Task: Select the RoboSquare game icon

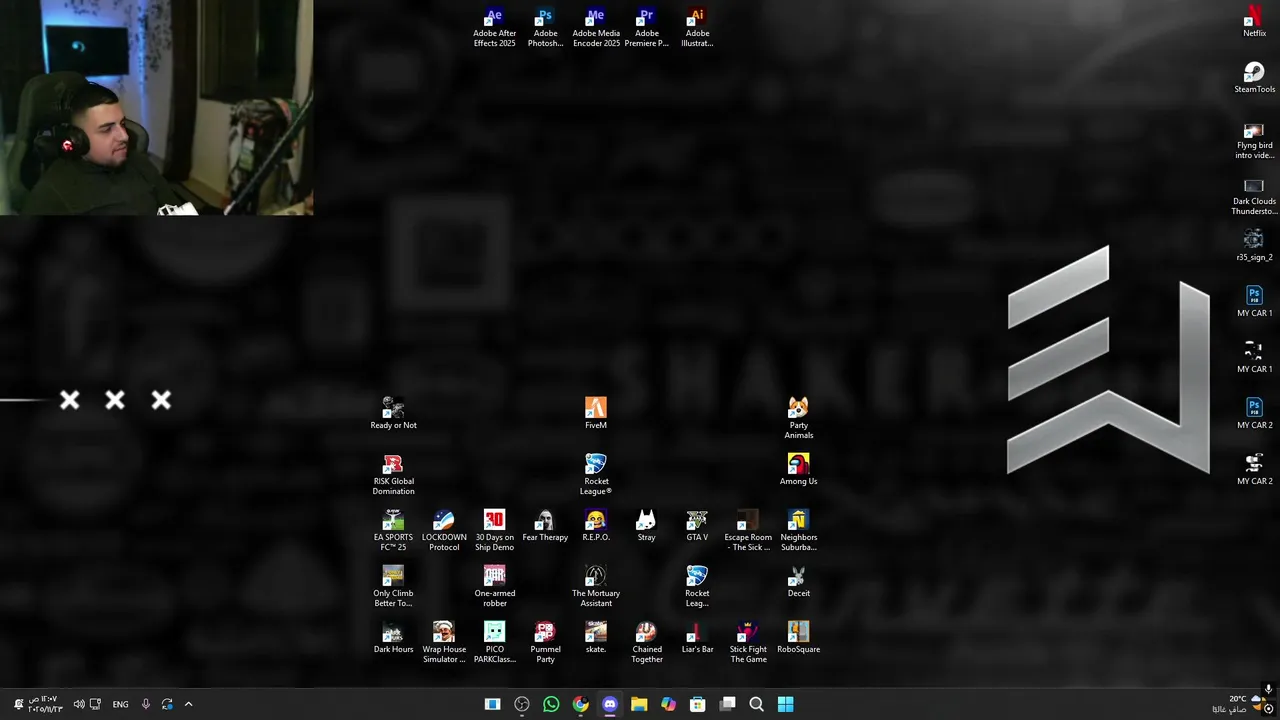Action: (798, 638)
